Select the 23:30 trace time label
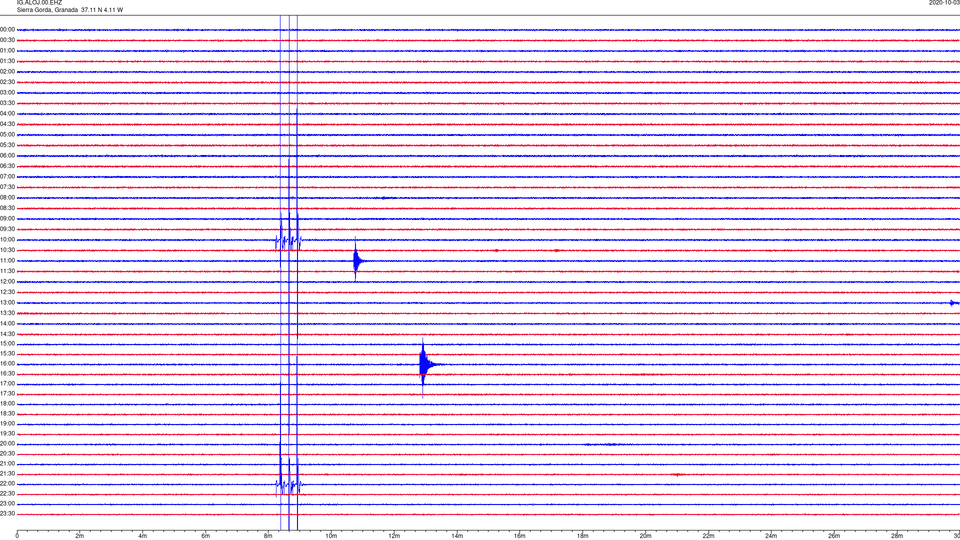 tap(7, 514)
